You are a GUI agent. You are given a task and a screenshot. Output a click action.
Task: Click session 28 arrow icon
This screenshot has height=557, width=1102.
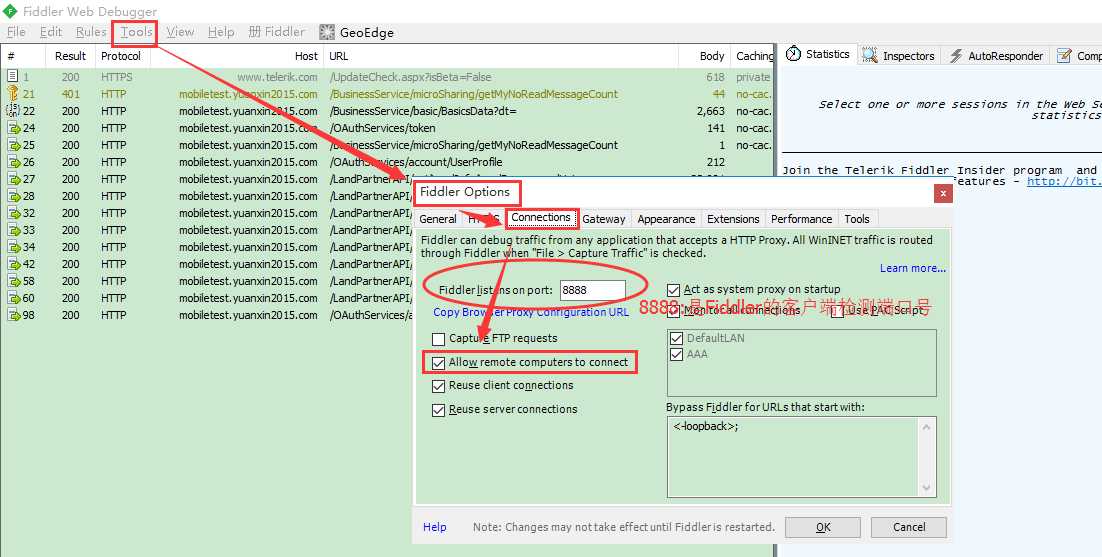(x=13, y=196)
